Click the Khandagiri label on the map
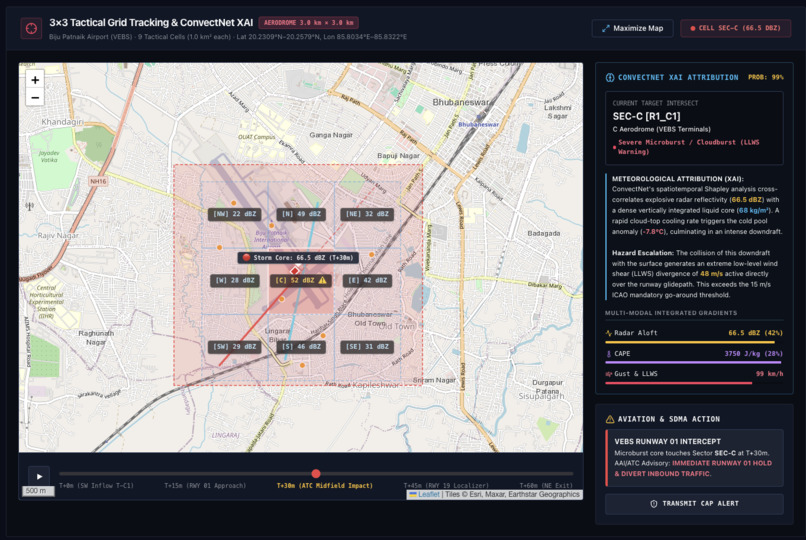Image resolution: width=806 pixels, height=540 pixels. 62,122
